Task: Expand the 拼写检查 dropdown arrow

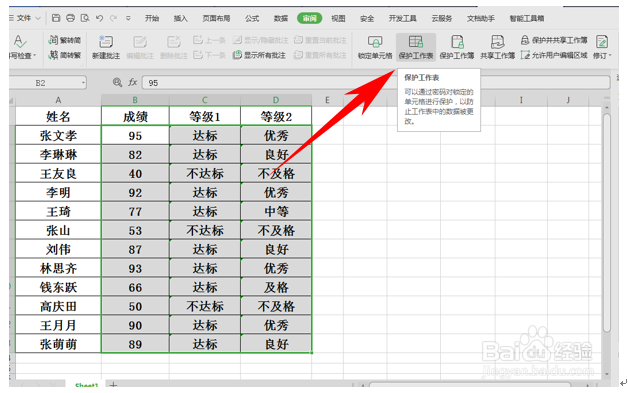Action: pyautogui.click(x=35, y=56)
